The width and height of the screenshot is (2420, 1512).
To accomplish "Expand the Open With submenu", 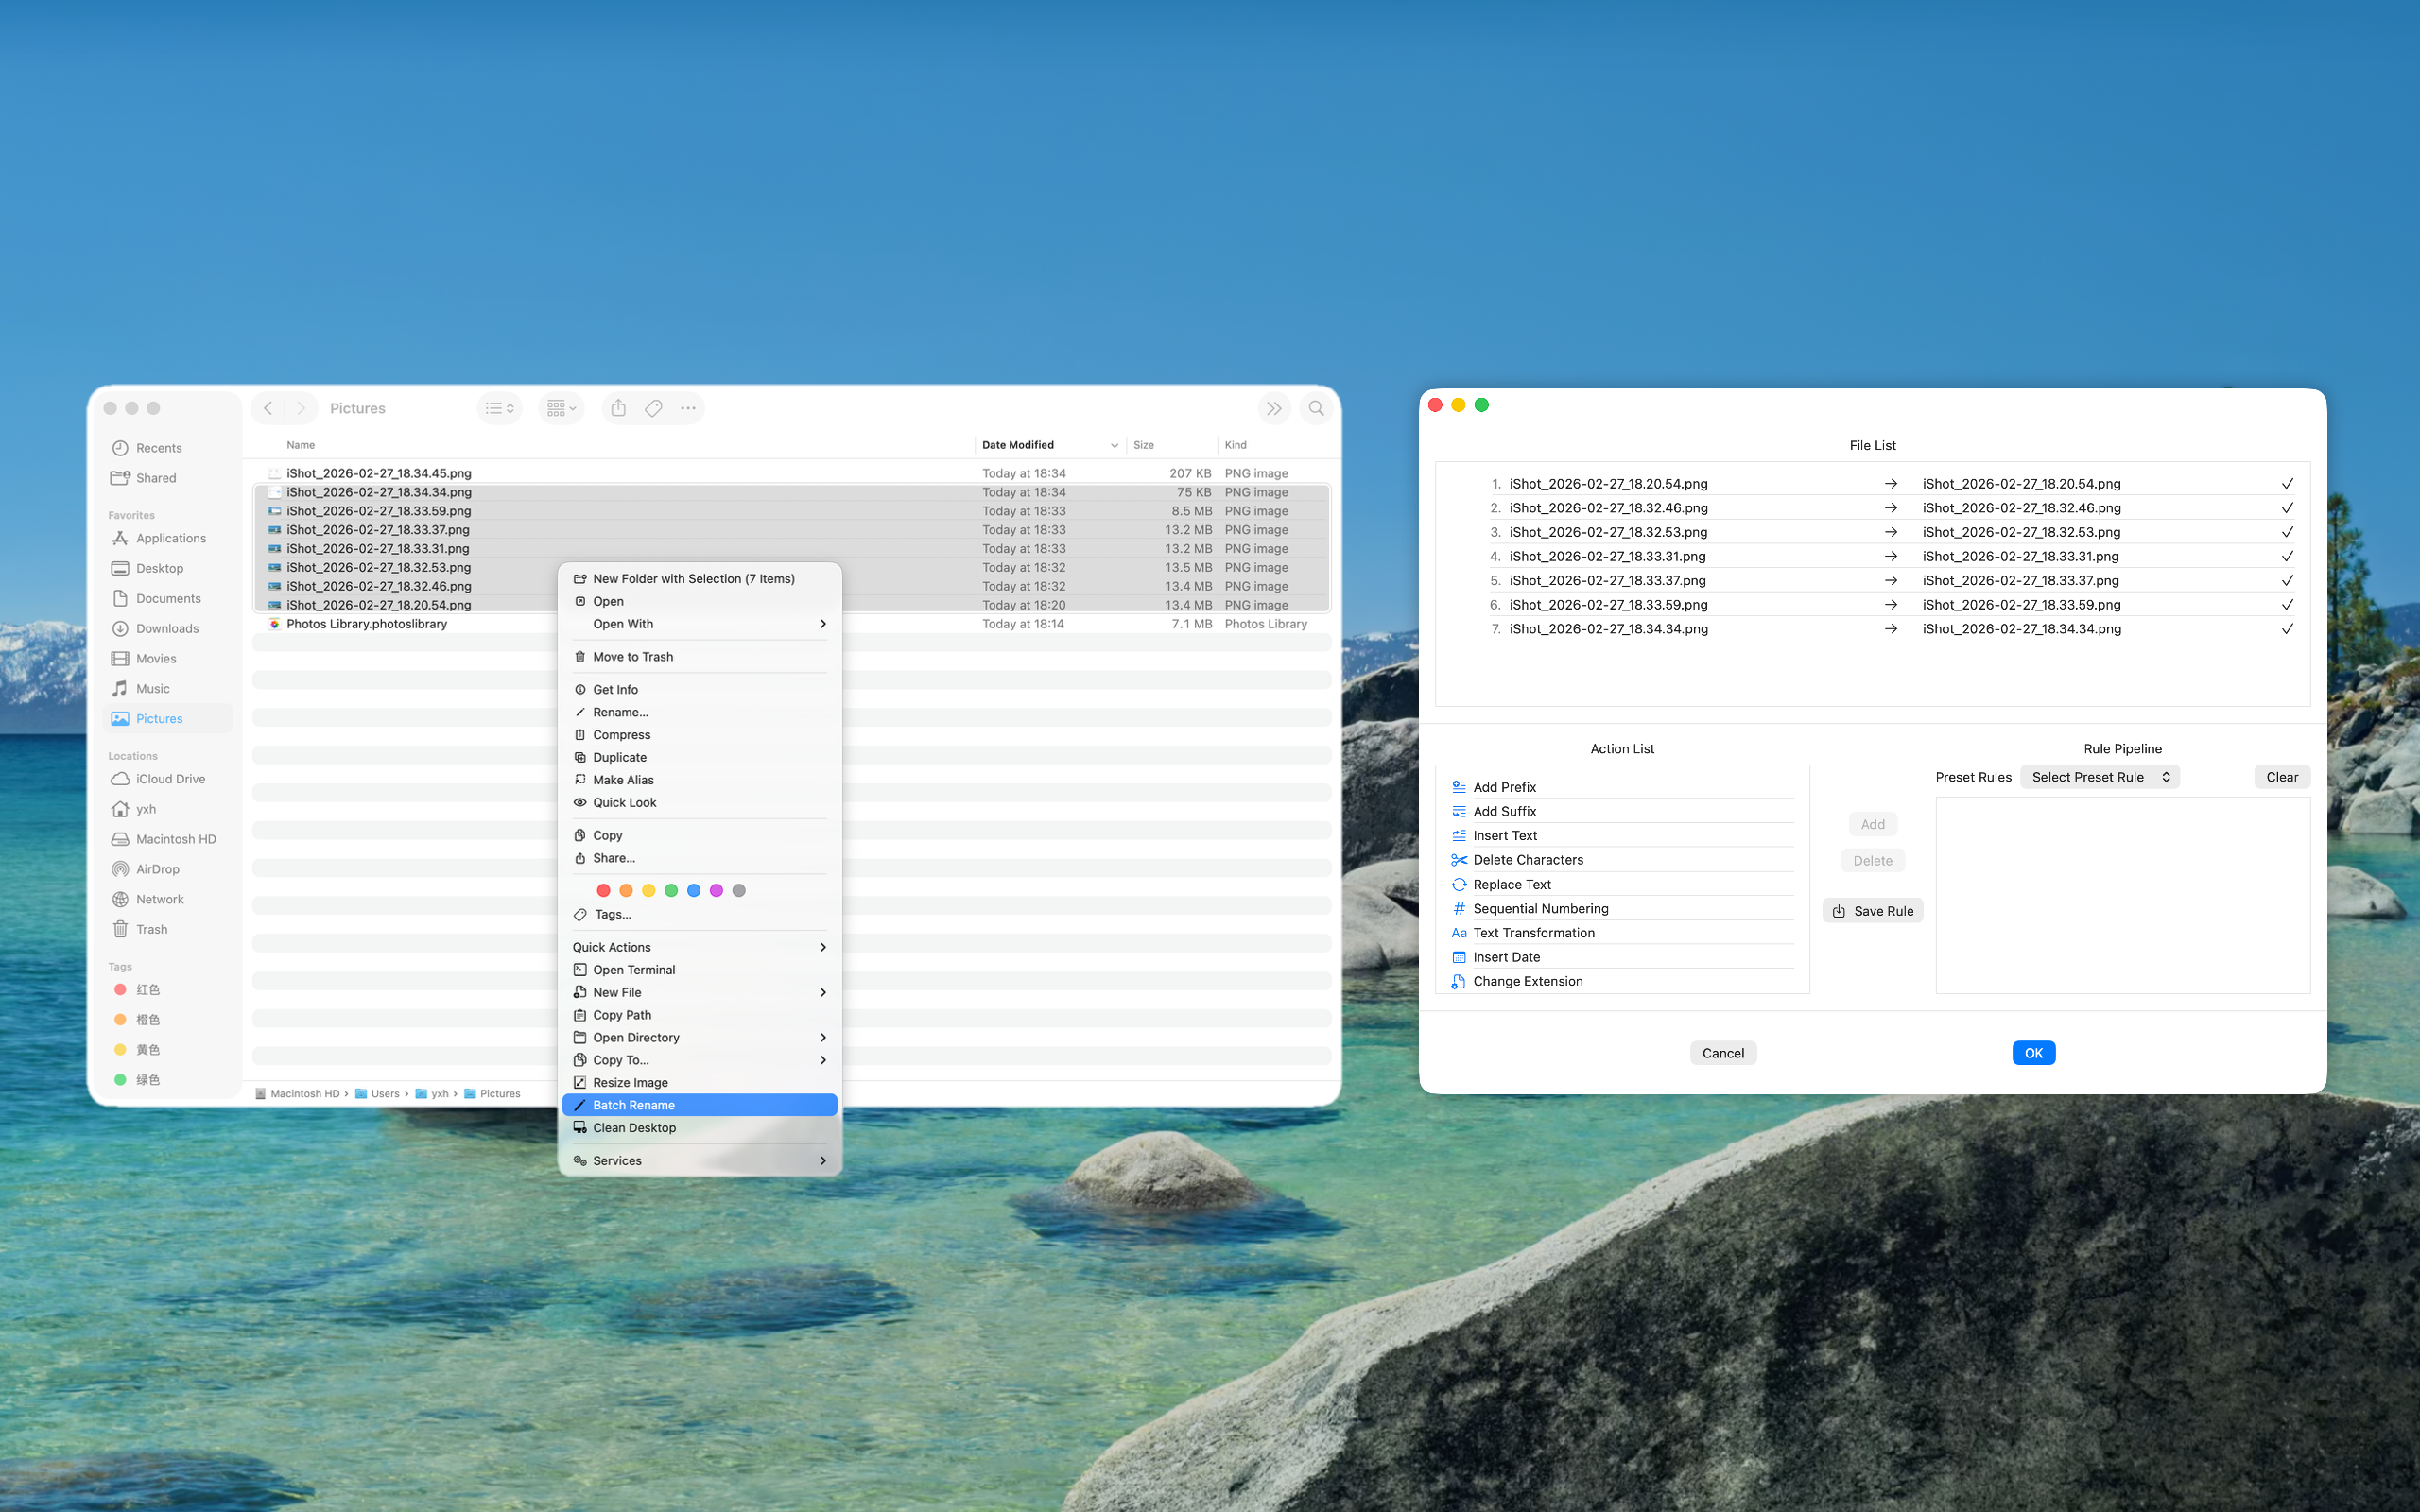I will [699, 624].
